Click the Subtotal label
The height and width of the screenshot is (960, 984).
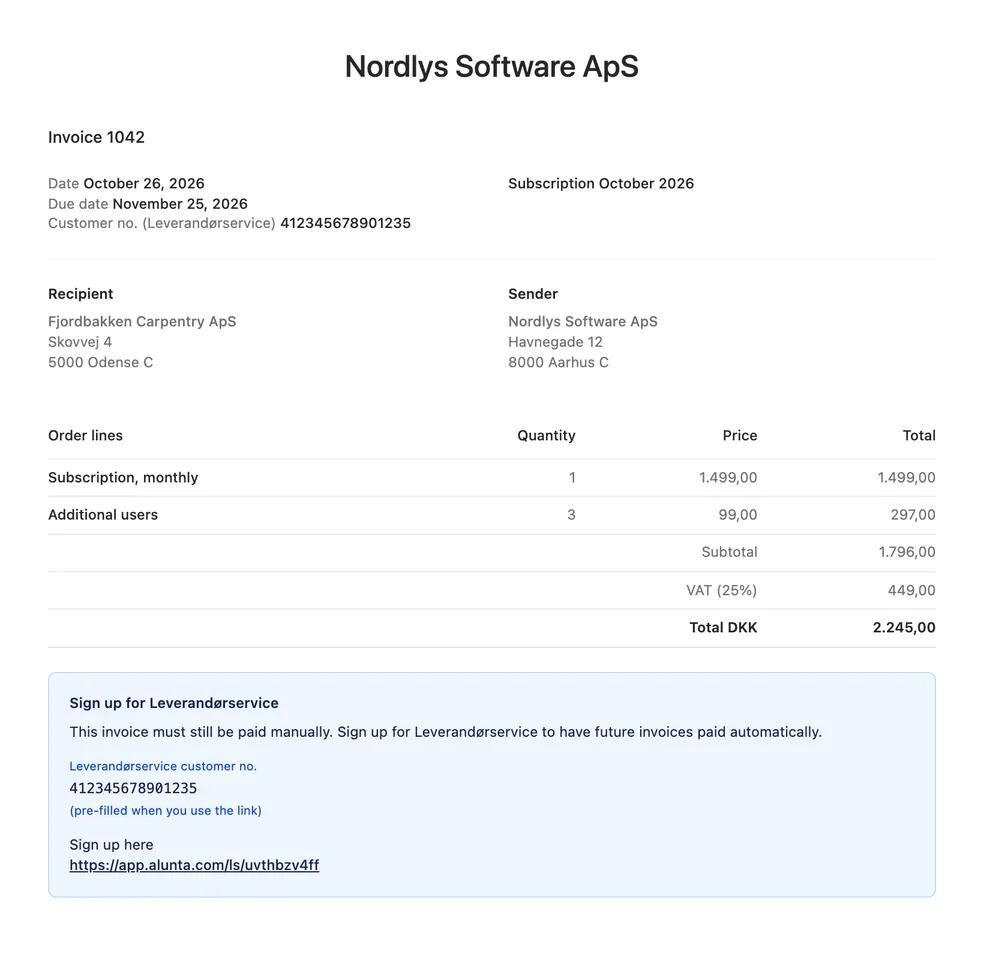click(729, 552)
